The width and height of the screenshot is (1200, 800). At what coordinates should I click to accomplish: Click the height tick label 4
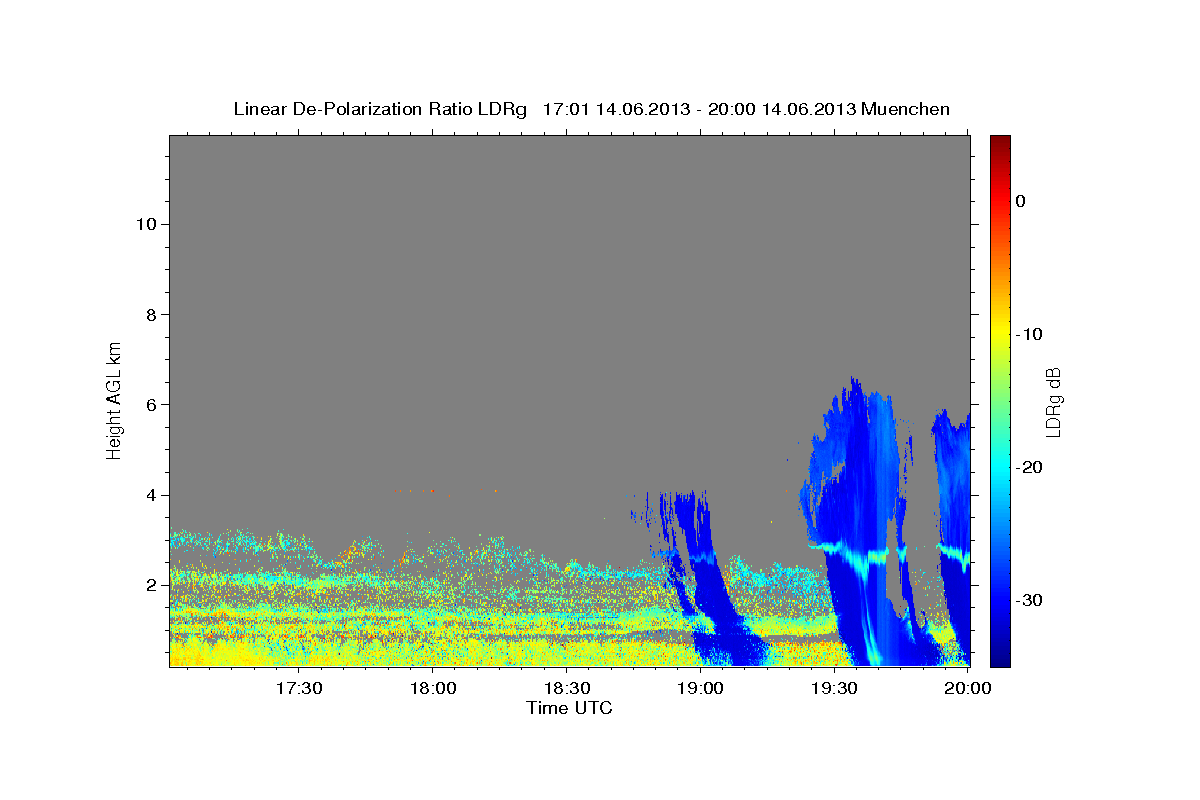[150, 495]
